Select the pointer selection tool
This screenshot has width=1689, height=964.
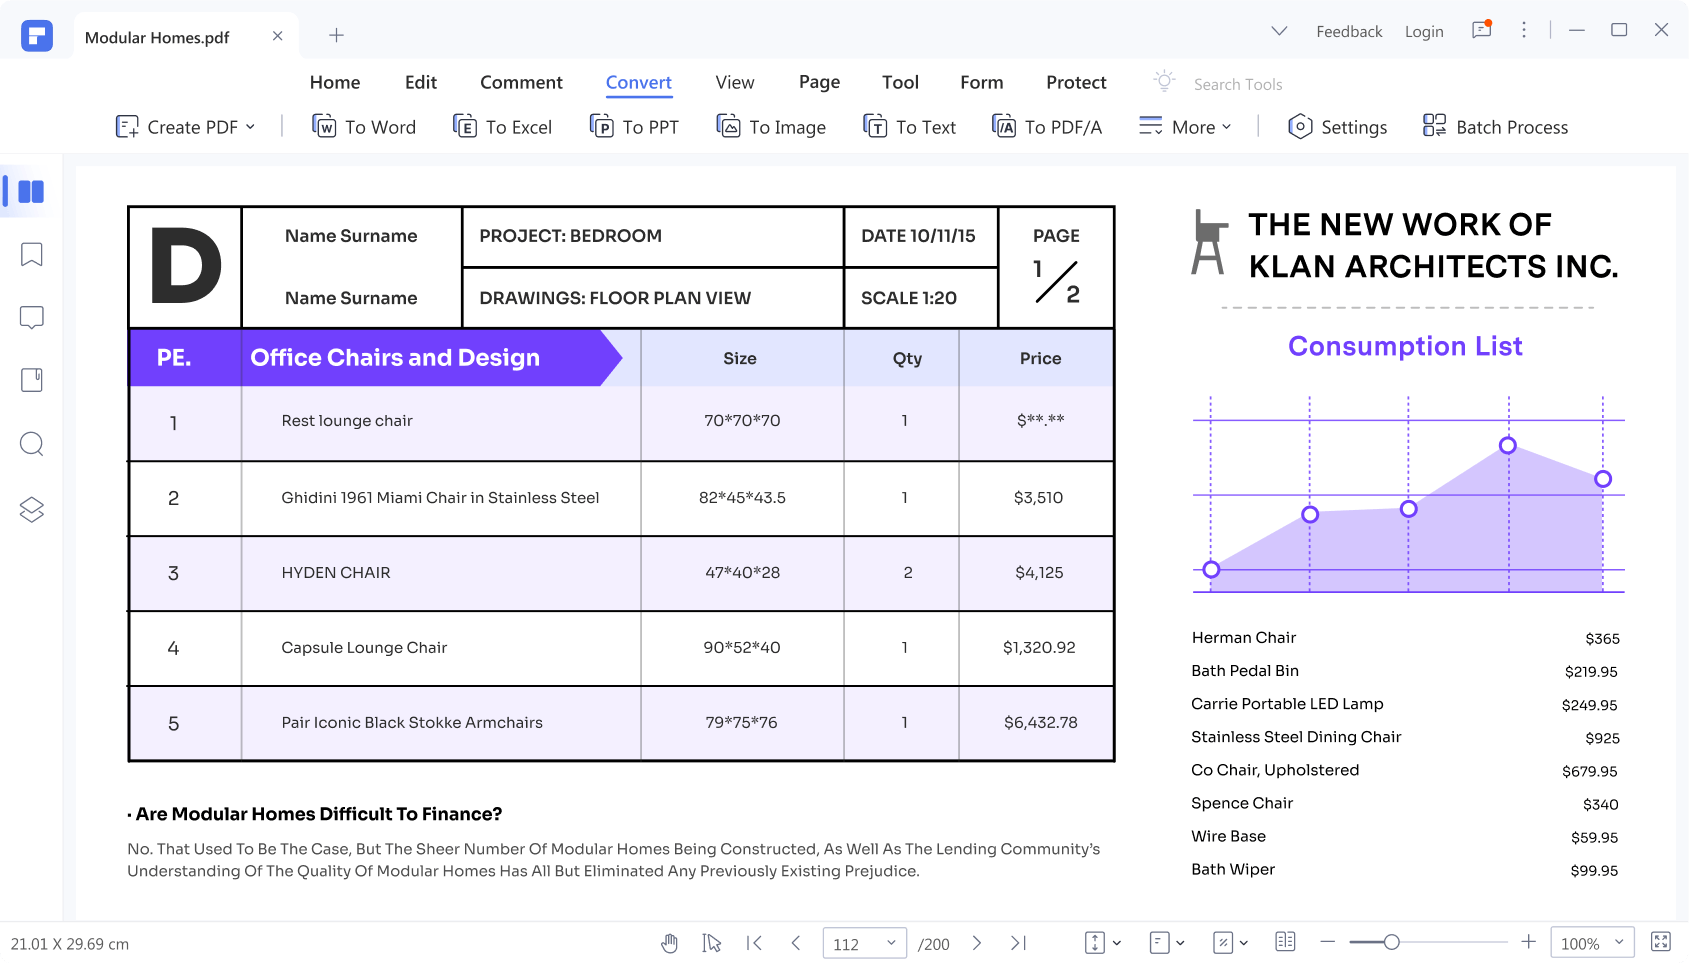711,942
